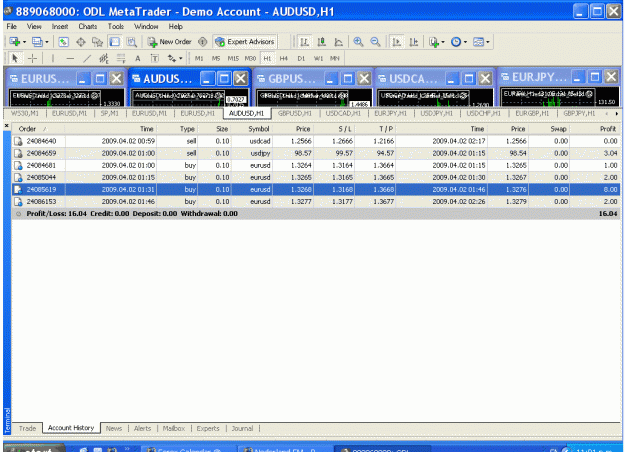The height and width of the screenshot is (452, 625).
Task: Open the Indicators dropdown icon
Action: [x=436, y=42]
